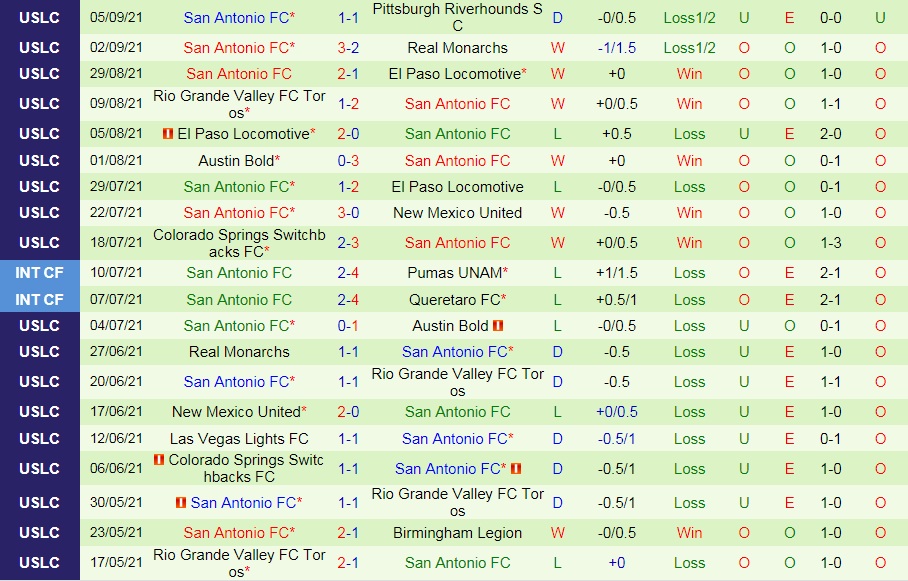Image resolution: width=908 pixels, height=581 pixels.
Task: Click the 3-0 score against New Mexico United
Action: (x=348, y=213)
